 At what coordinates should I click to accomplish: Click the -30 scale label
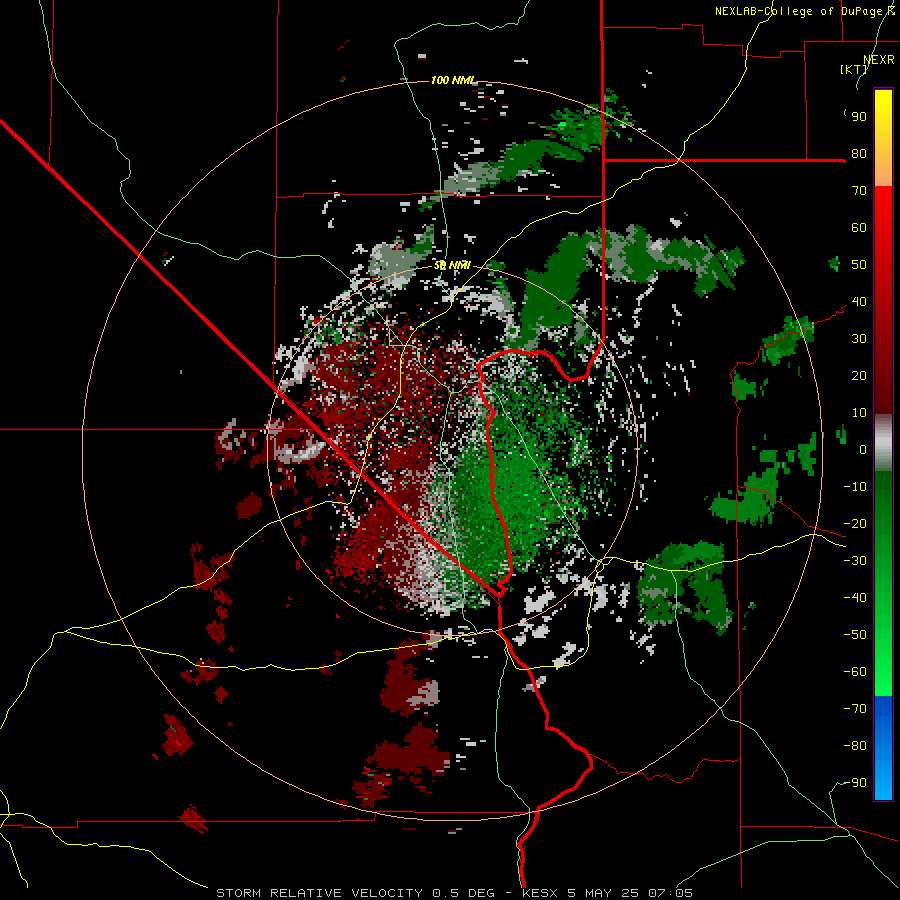click(855, 561)
